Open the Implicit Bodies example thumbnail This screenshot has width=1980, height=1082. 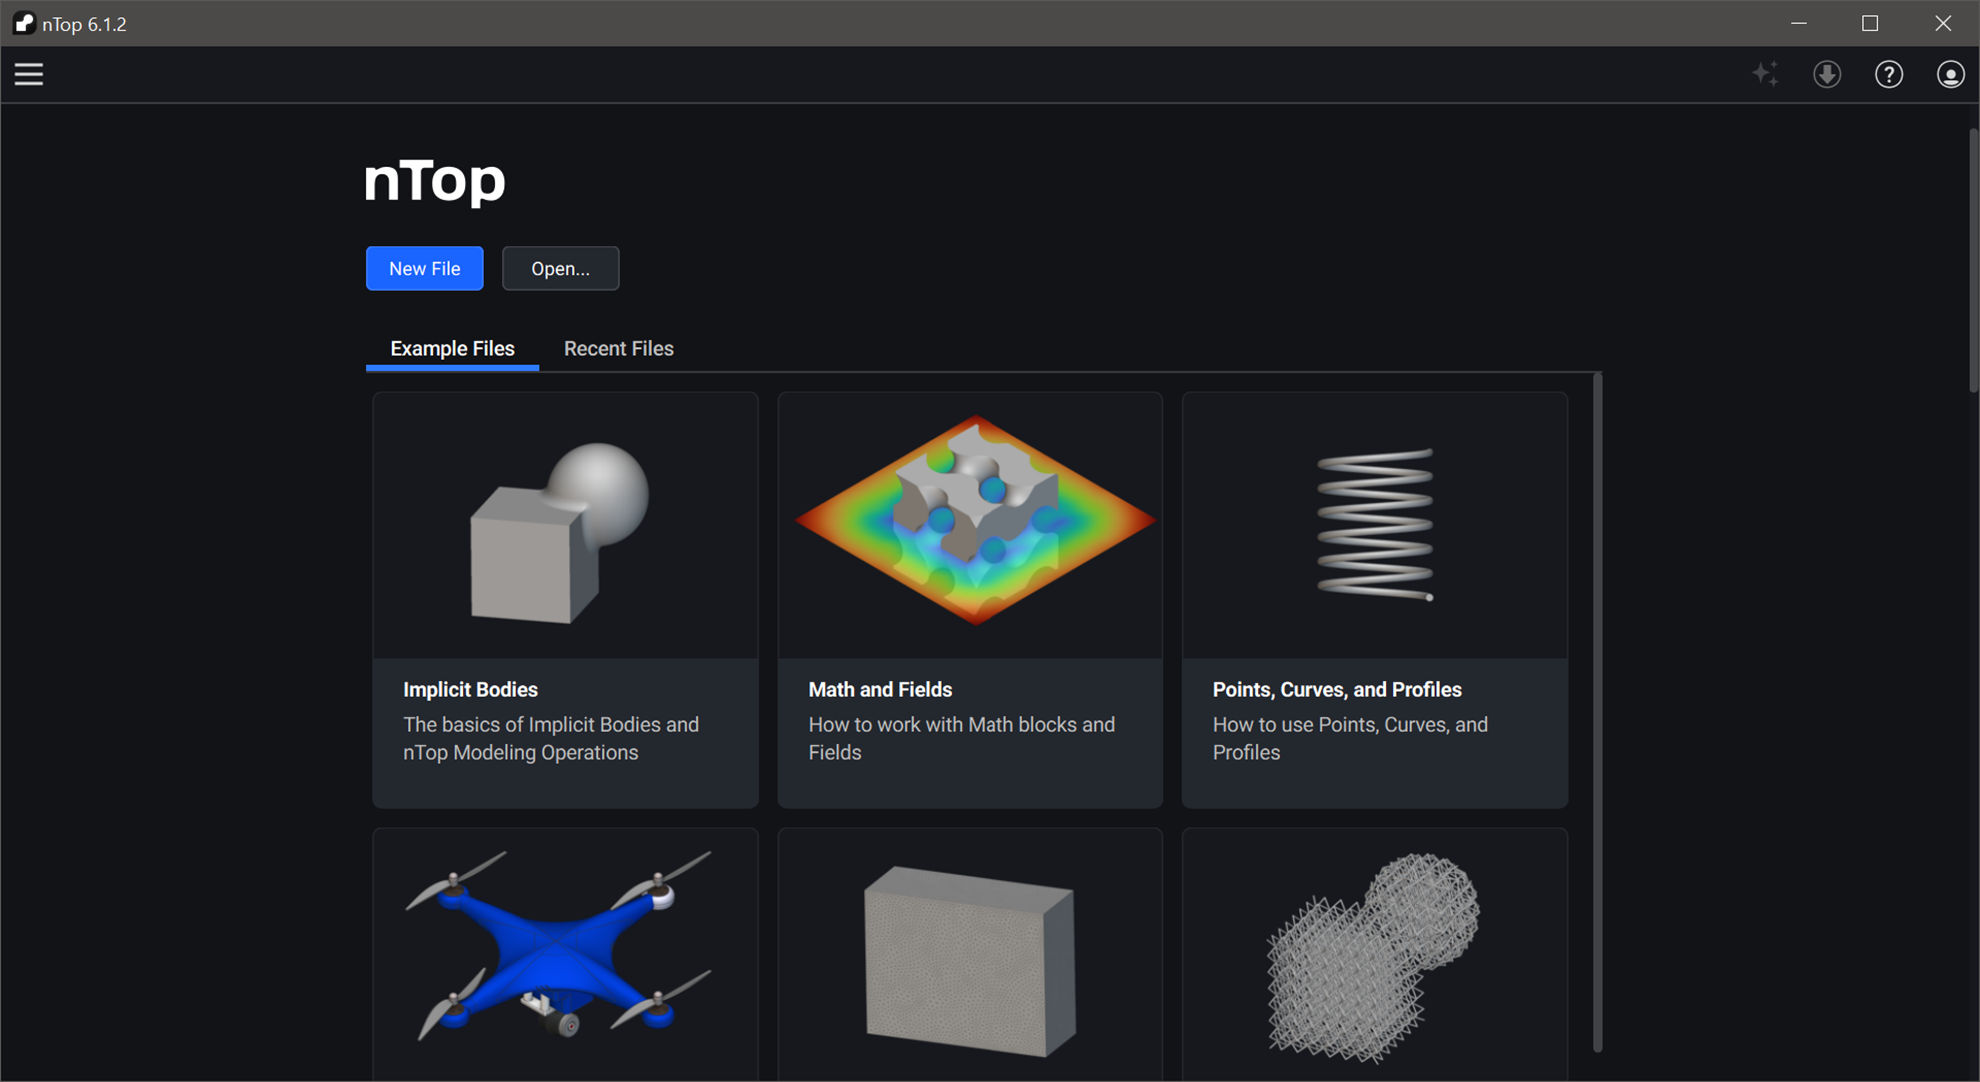click(565, 526)
